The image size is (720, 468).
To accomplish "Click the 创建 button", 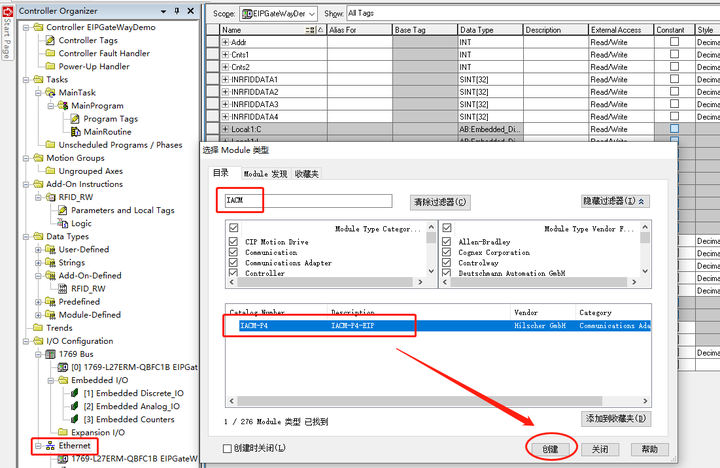I will click(x=551, y=449).
